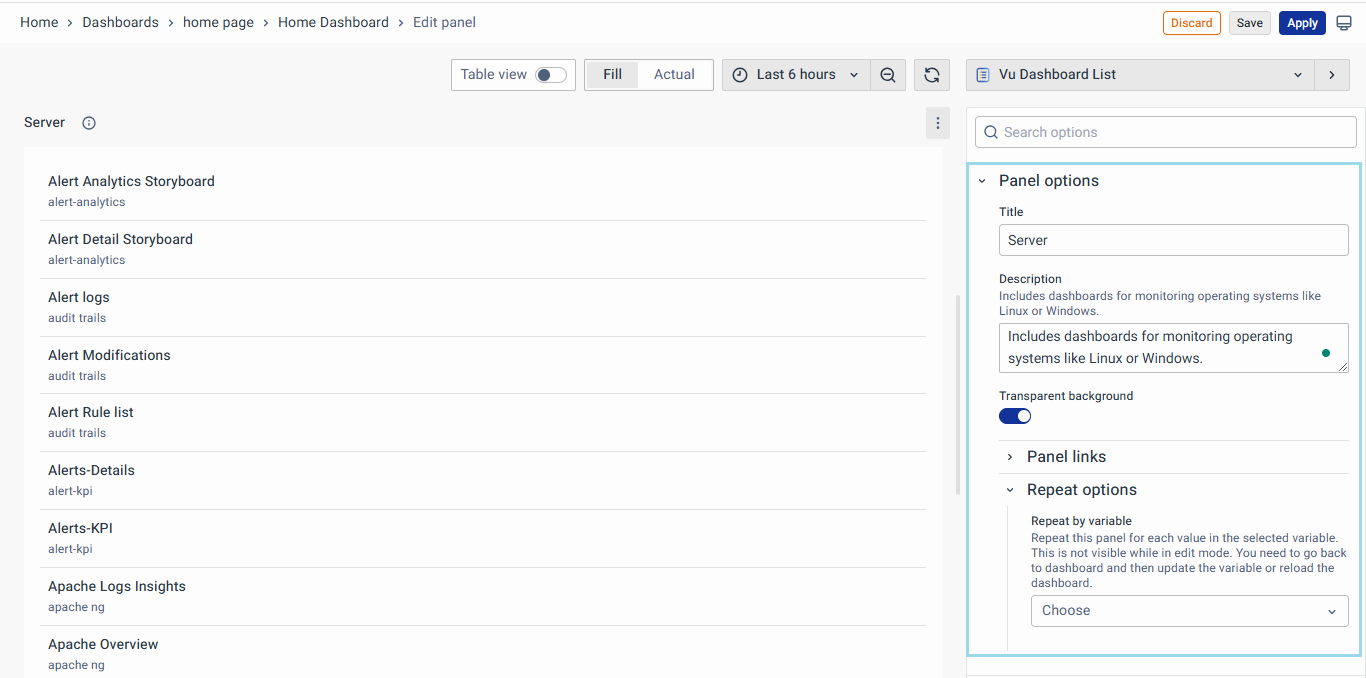1366x678 pixels.
Task: Apply the panel changes
Action: (x=1302, y=22)
